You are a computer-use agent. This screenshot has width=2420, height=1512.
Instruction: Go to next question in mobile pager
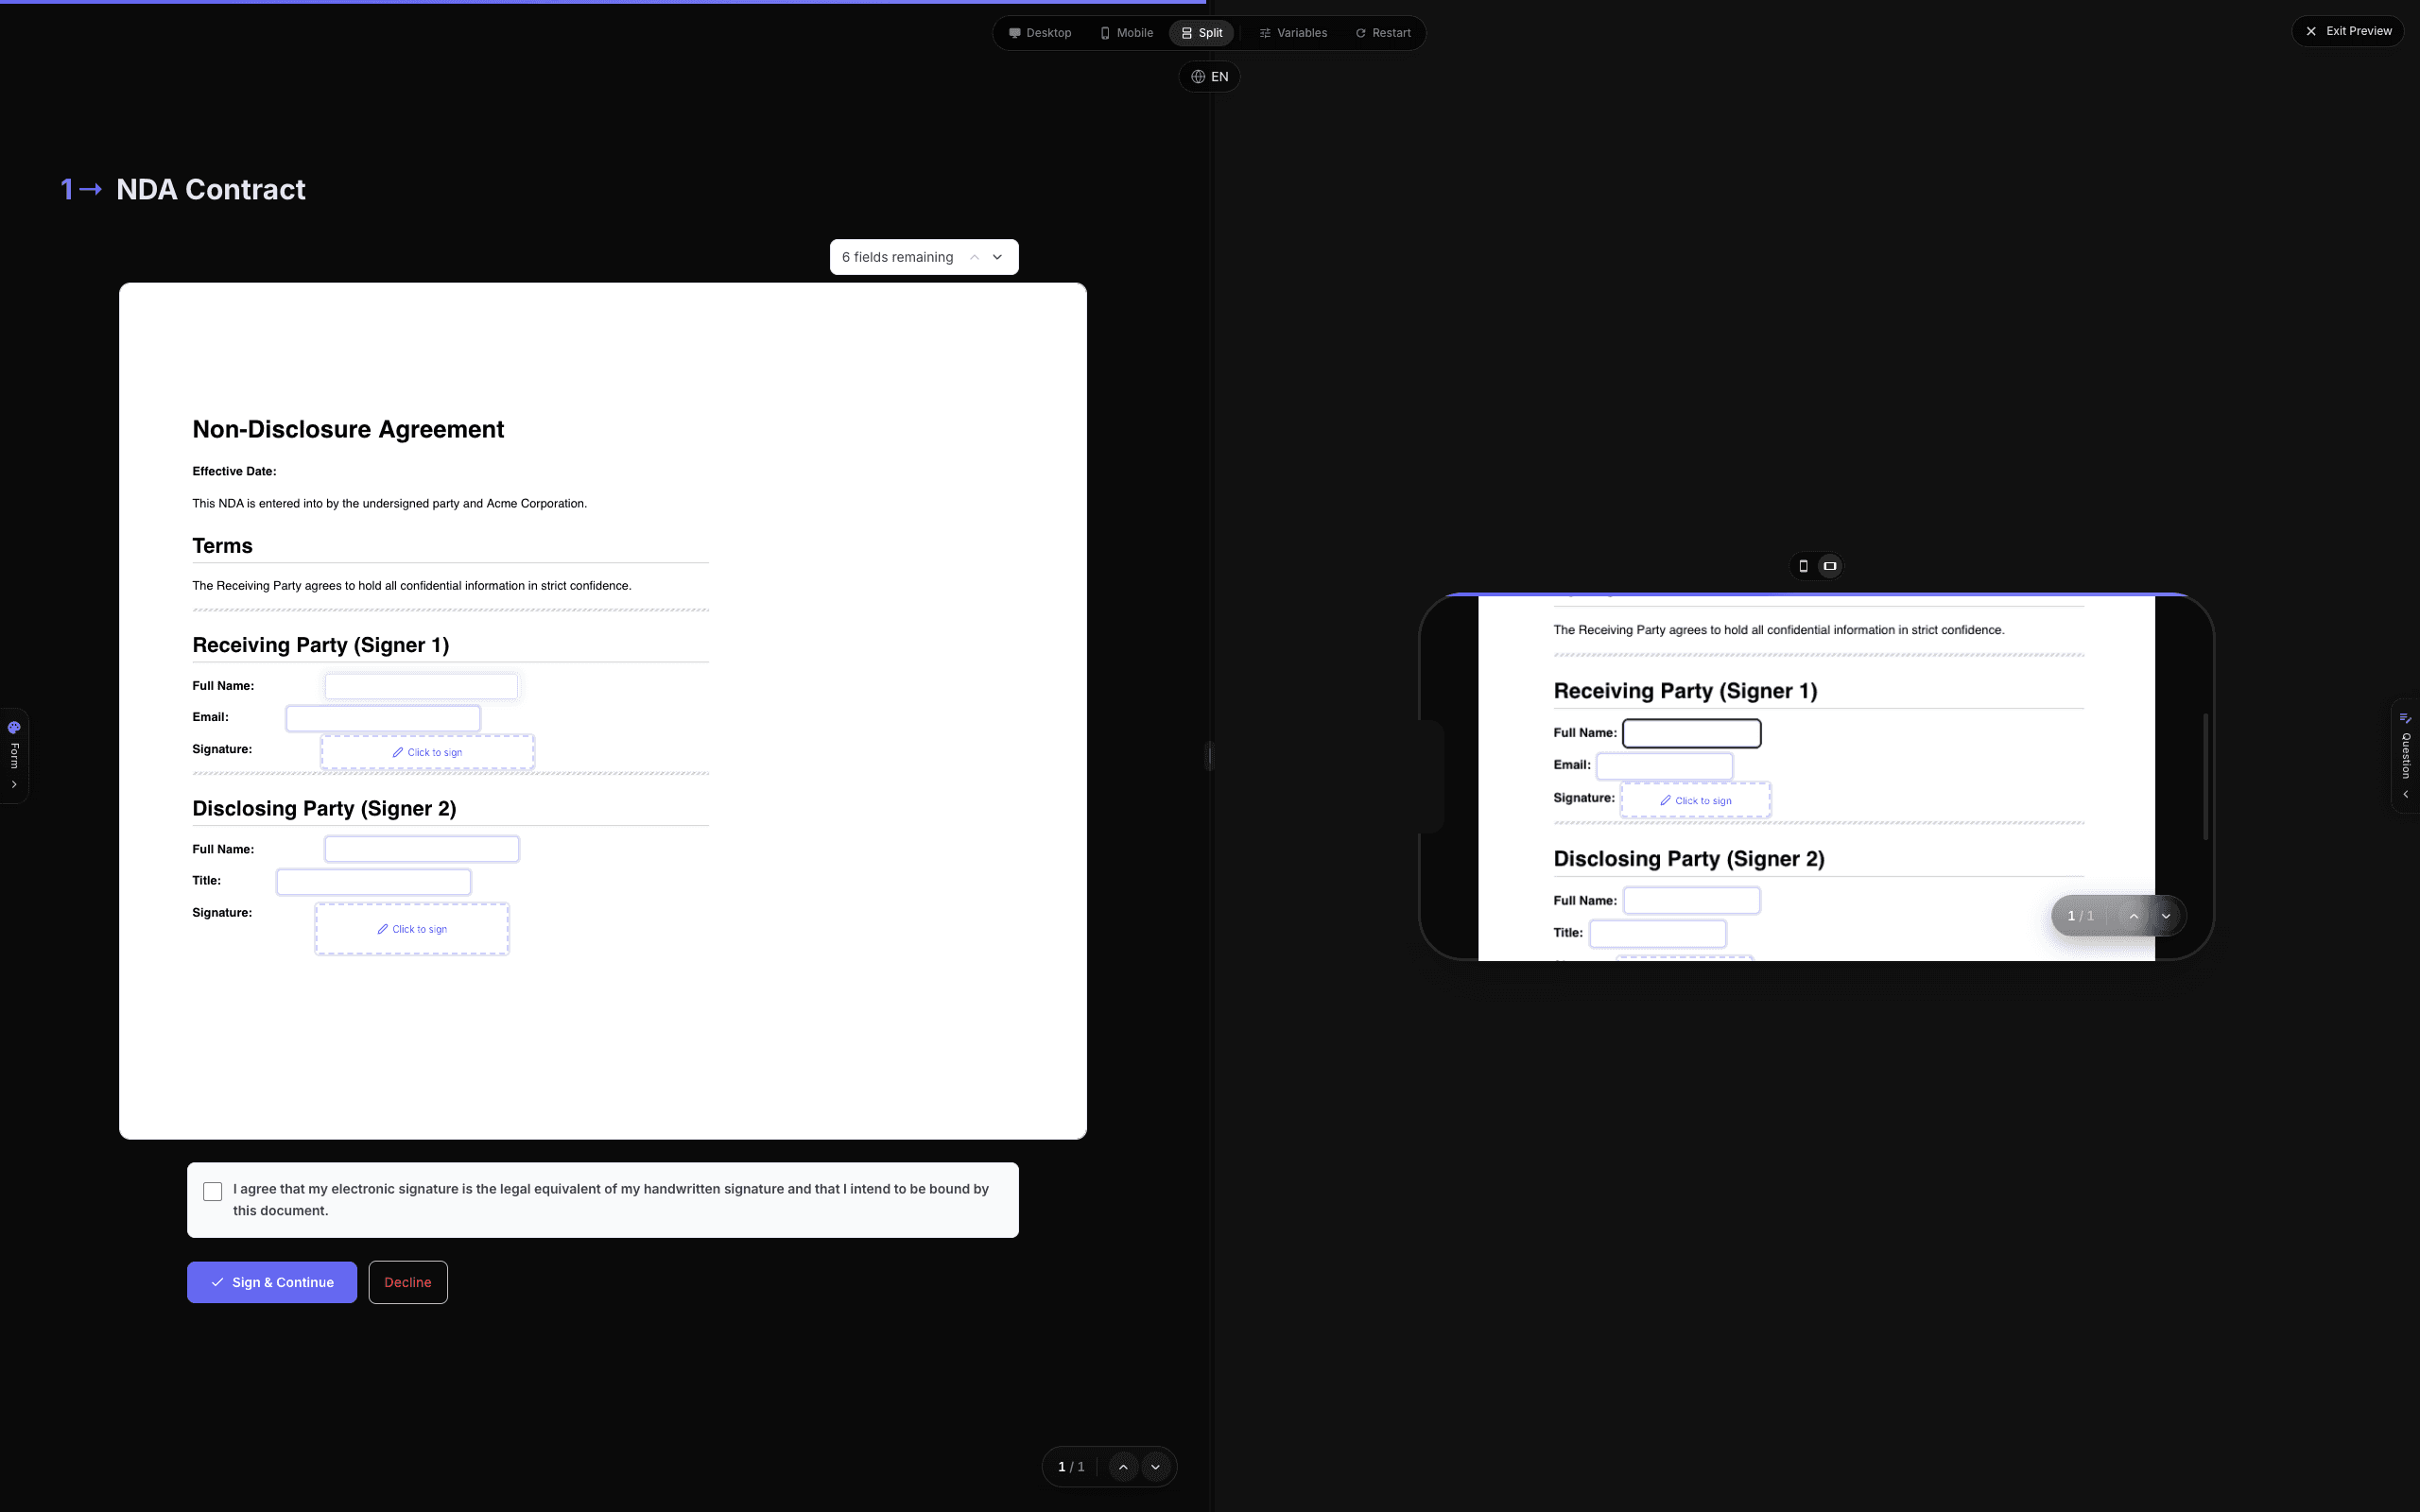coord(2166,916)
